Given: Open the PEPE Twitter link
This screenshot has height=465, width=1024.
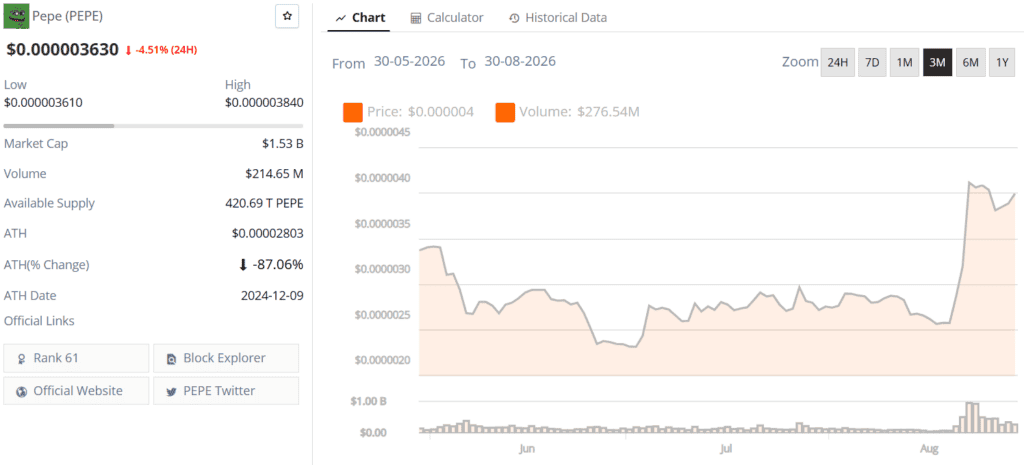Looking at the screenshot, I should point(226,391).
